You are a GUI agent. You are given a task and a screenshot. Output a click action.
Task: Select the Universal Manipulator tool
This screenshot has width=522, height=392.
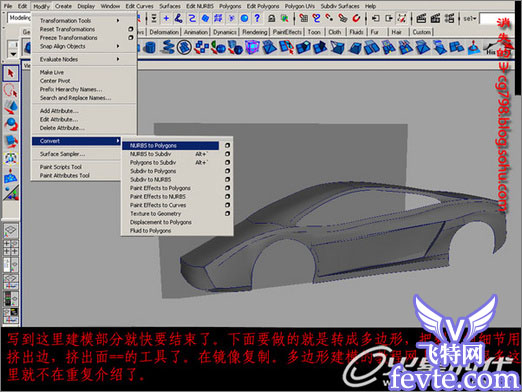click(x=11, y=158)
